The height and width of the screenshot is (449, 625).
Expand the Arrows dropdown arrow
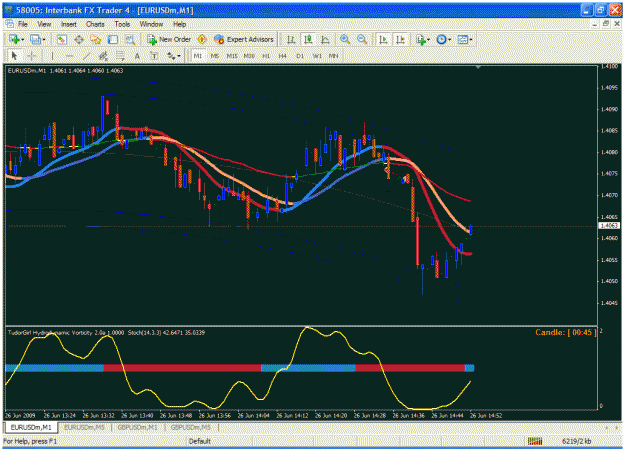click(179, 56)
